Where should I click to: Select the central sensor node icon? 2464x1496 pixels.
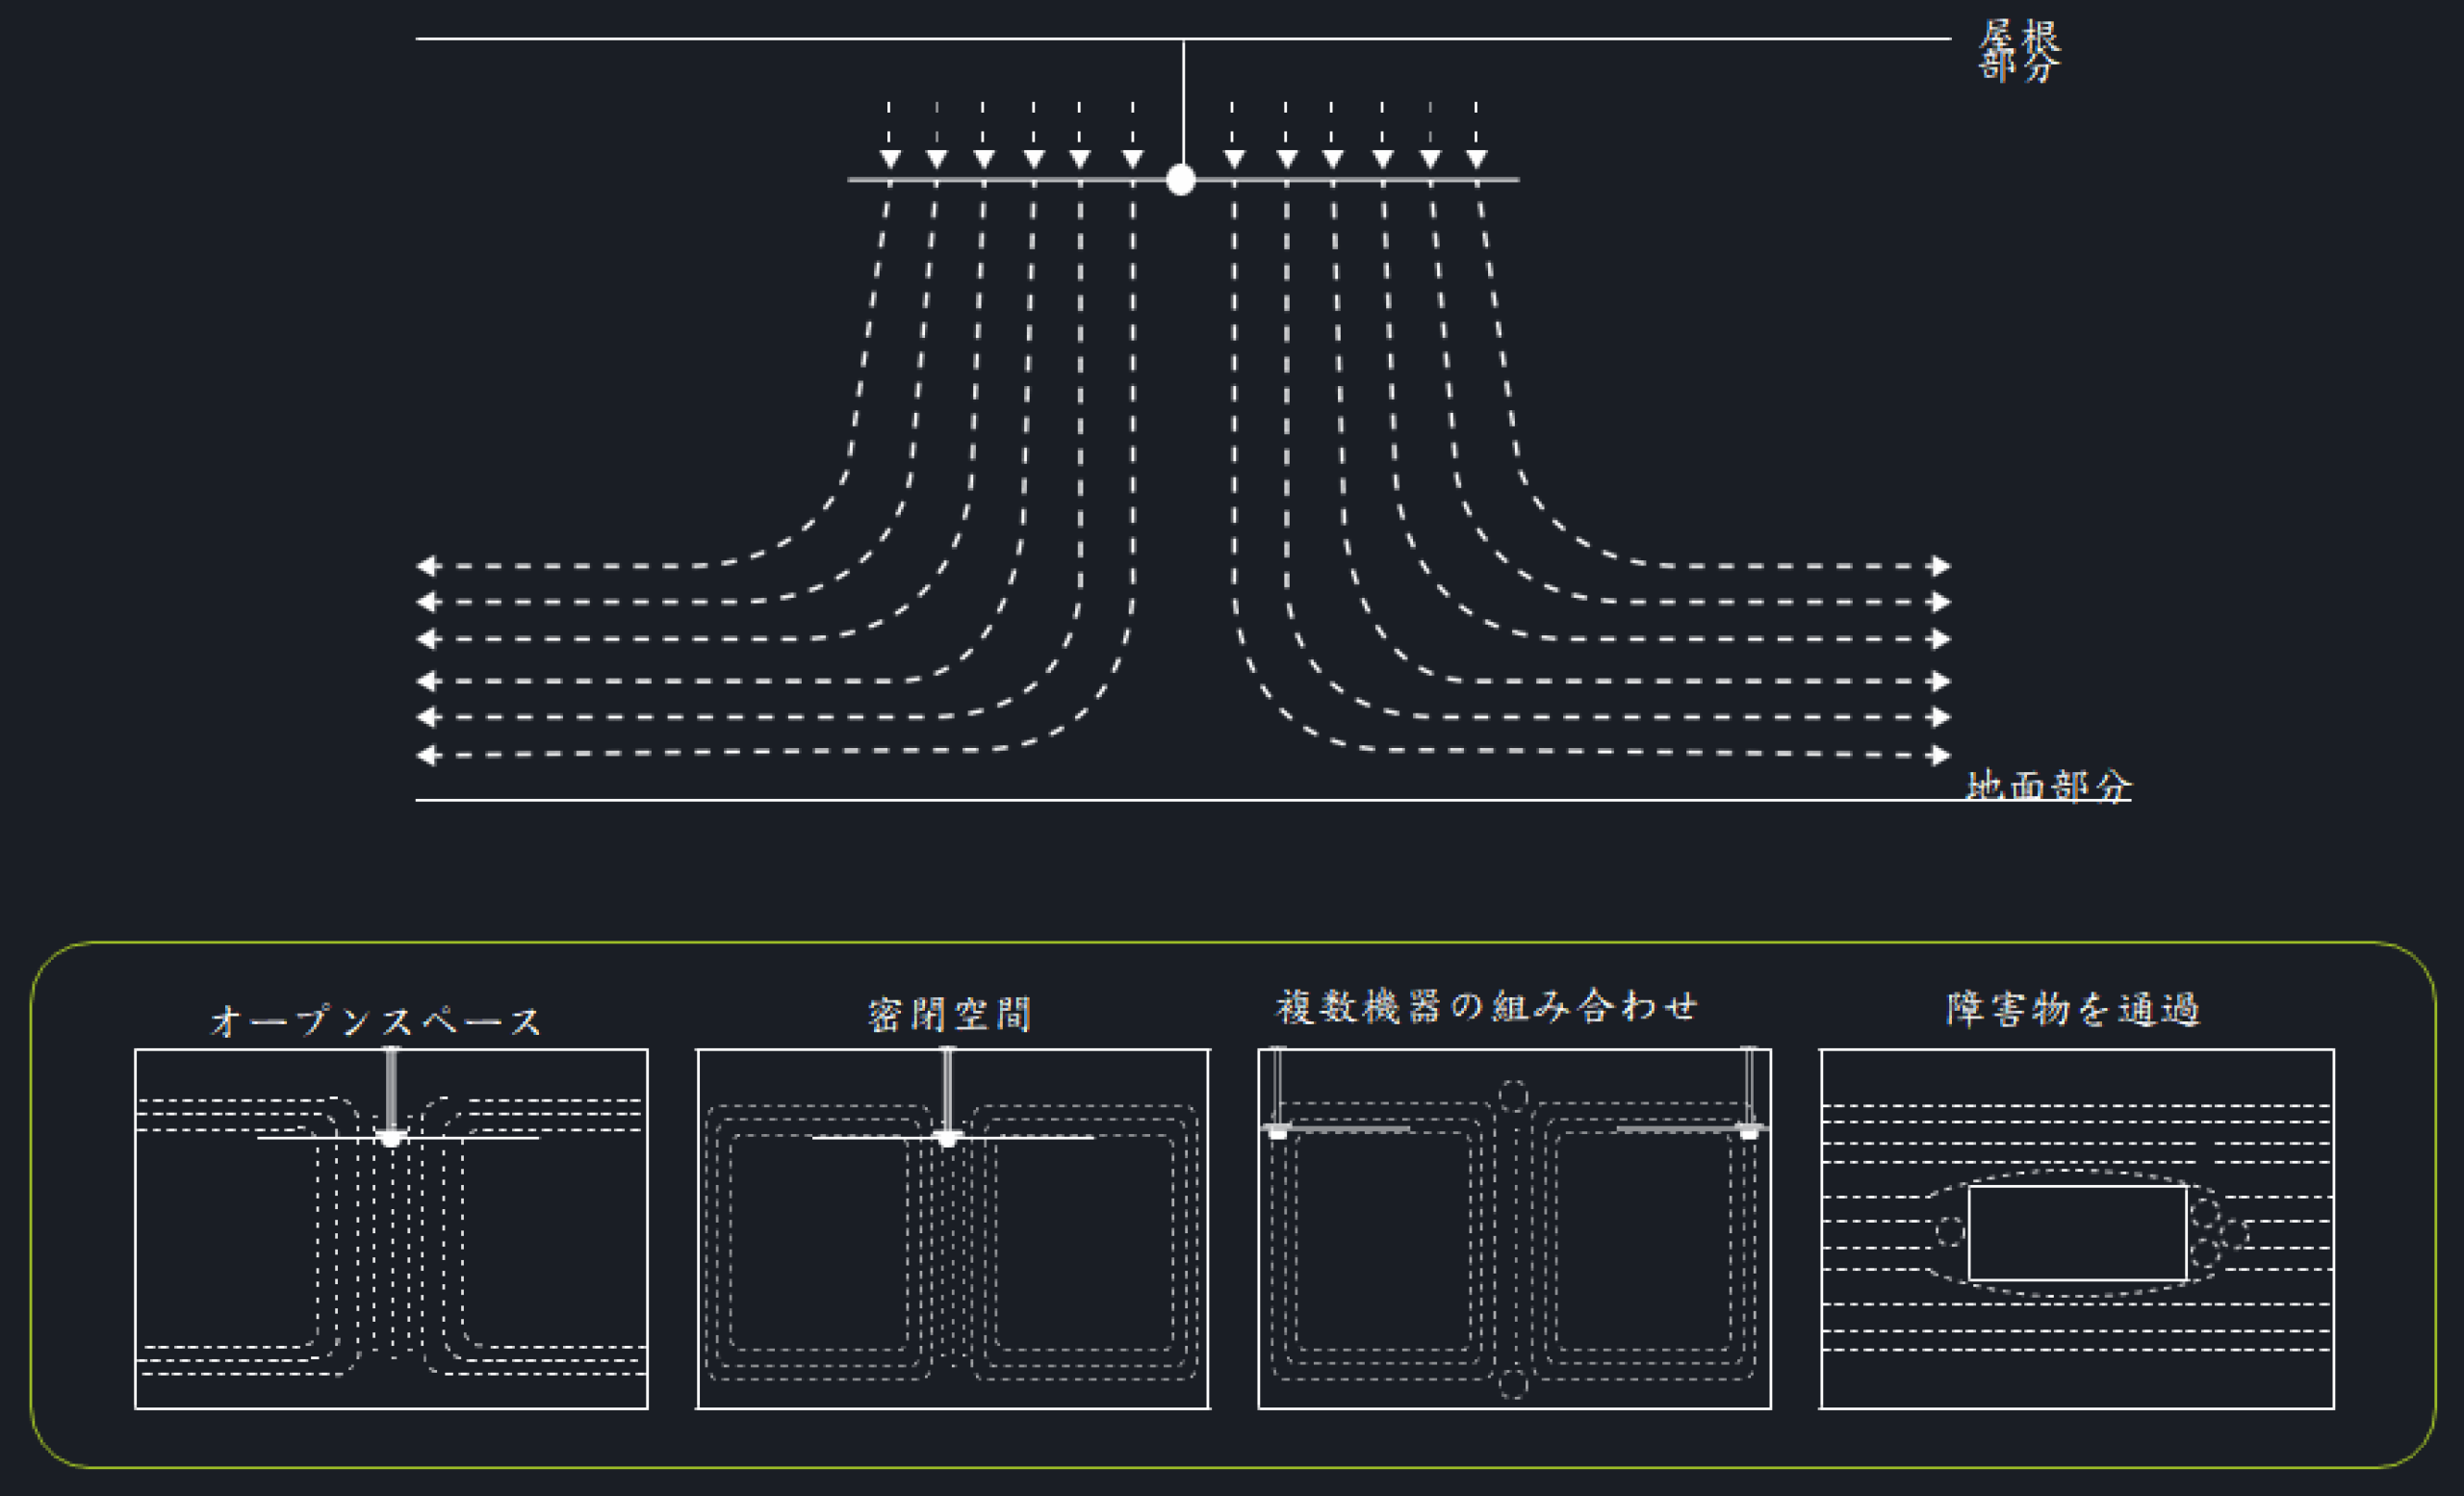point(1182,180)
